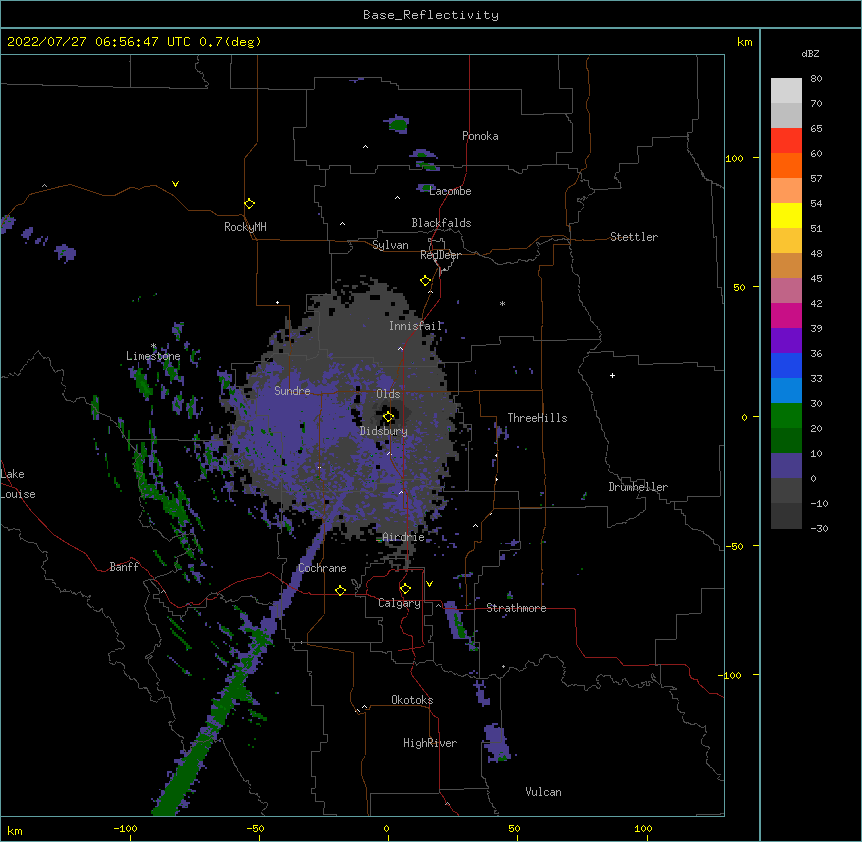Click the Sylvan town label
Viewport: 862px width, 842px height.
click(390, 245)
